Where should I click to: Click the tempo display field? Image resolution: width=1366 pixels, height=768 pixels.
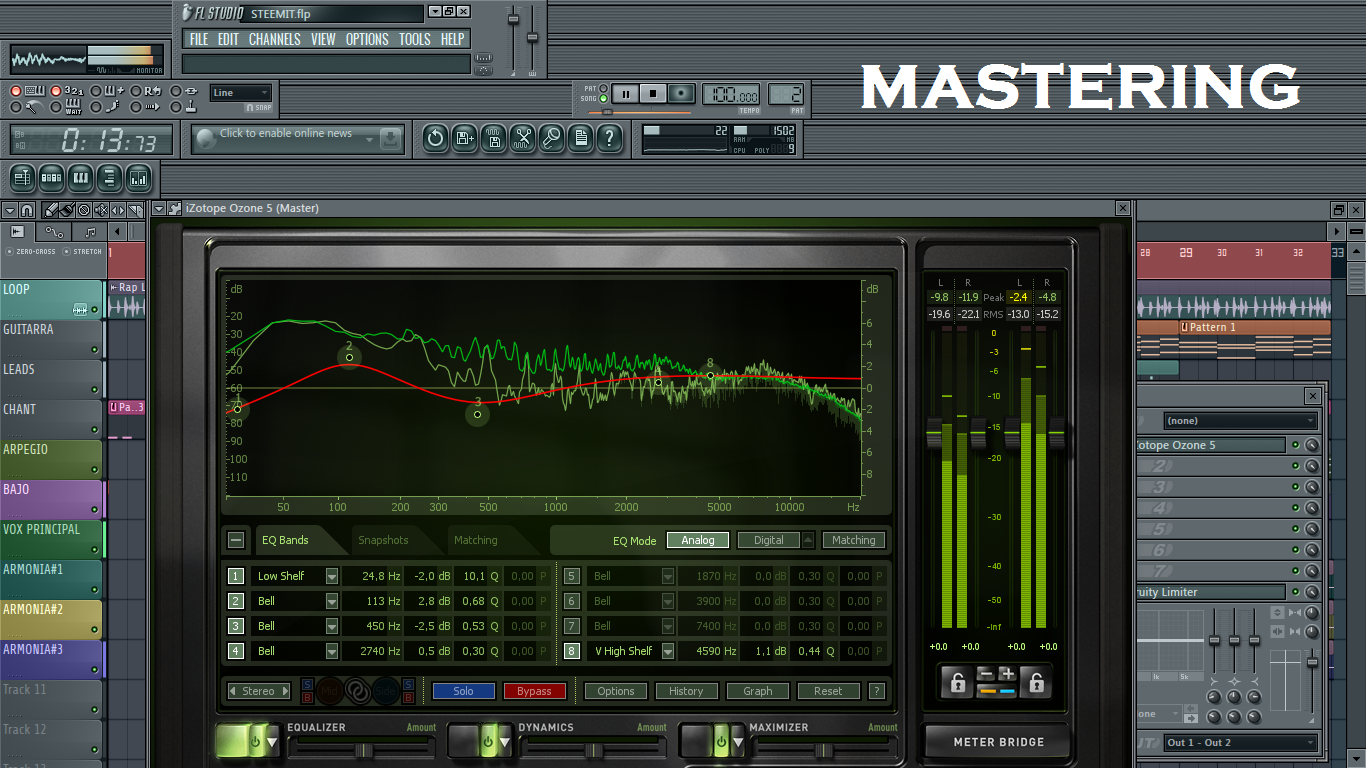point(731,94)
